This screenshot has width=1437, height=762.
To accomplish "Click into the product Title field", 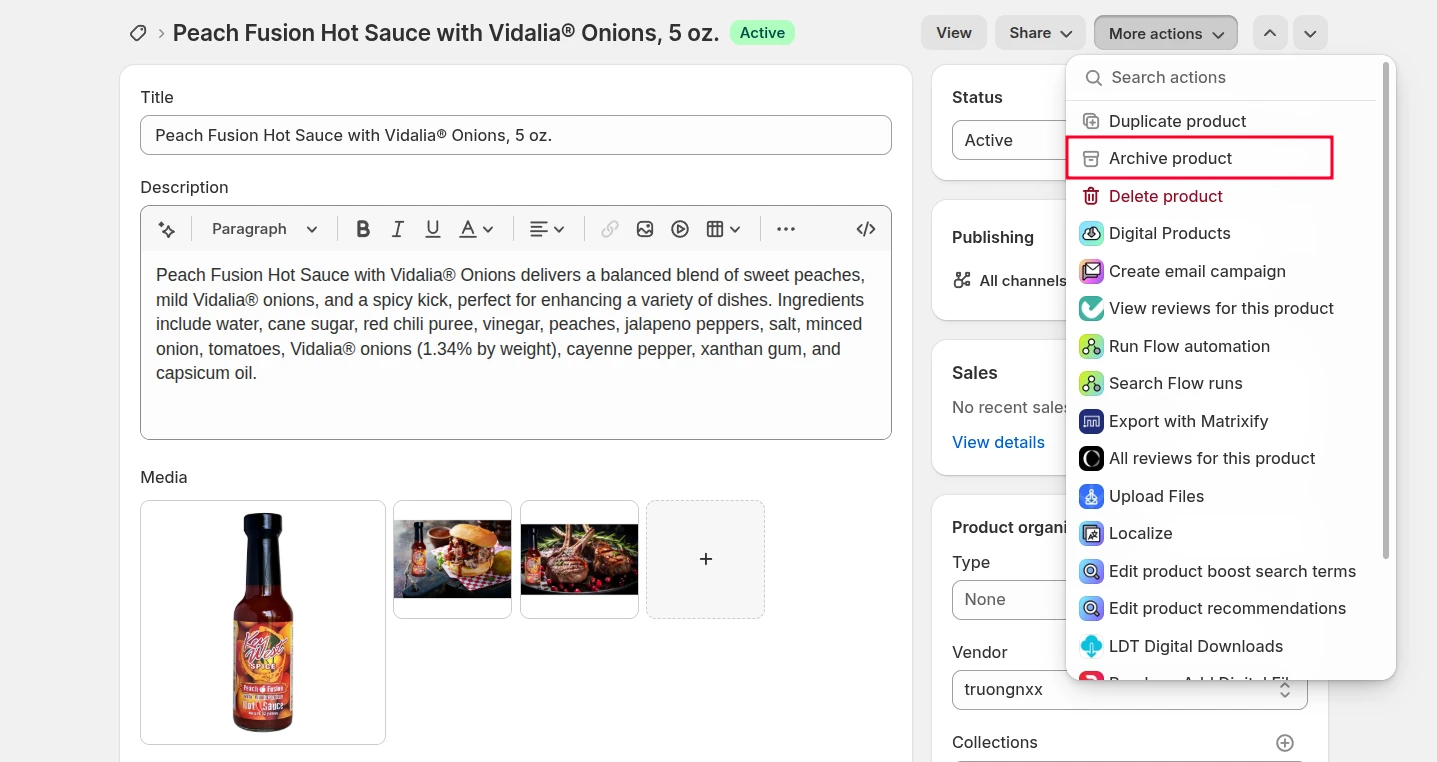I will point(516,135).
